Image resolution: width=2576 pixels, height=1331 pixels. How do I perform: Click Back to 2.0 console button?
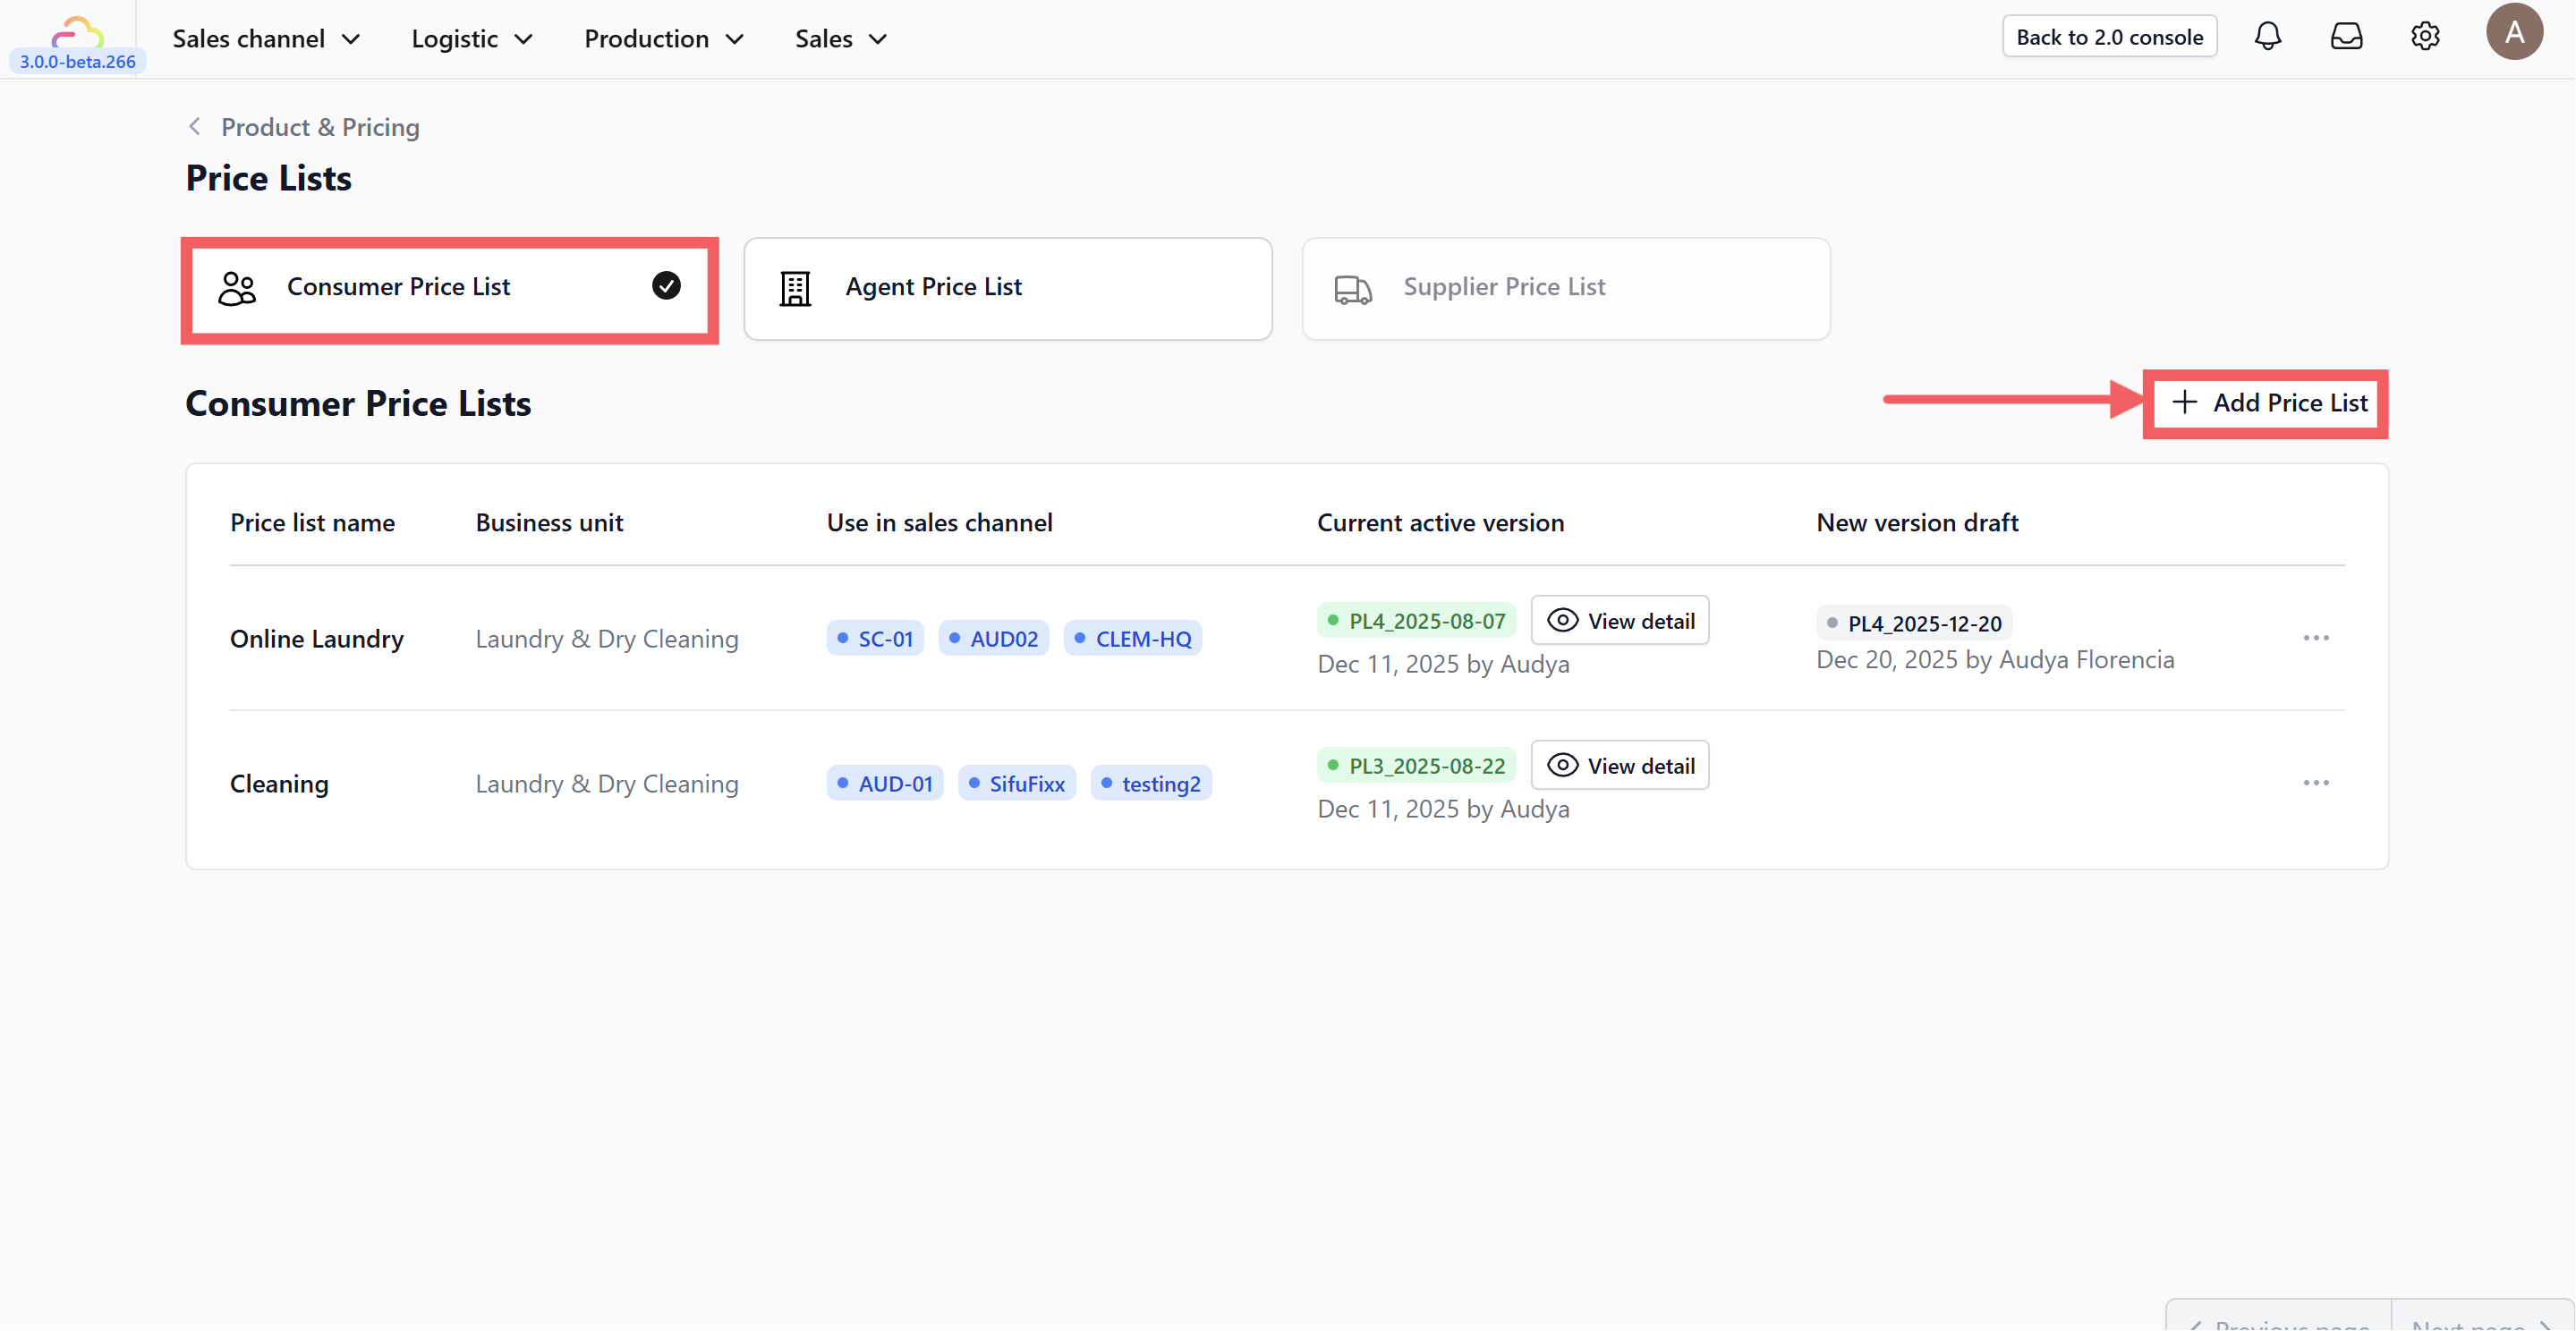[x=2108, y=37]
